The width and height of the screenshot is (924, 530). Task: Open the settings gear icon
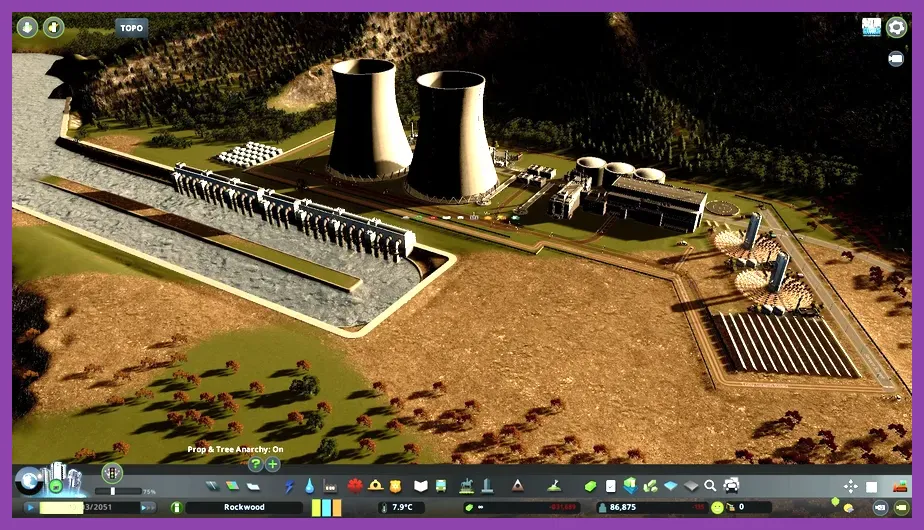tap(896, 27)
